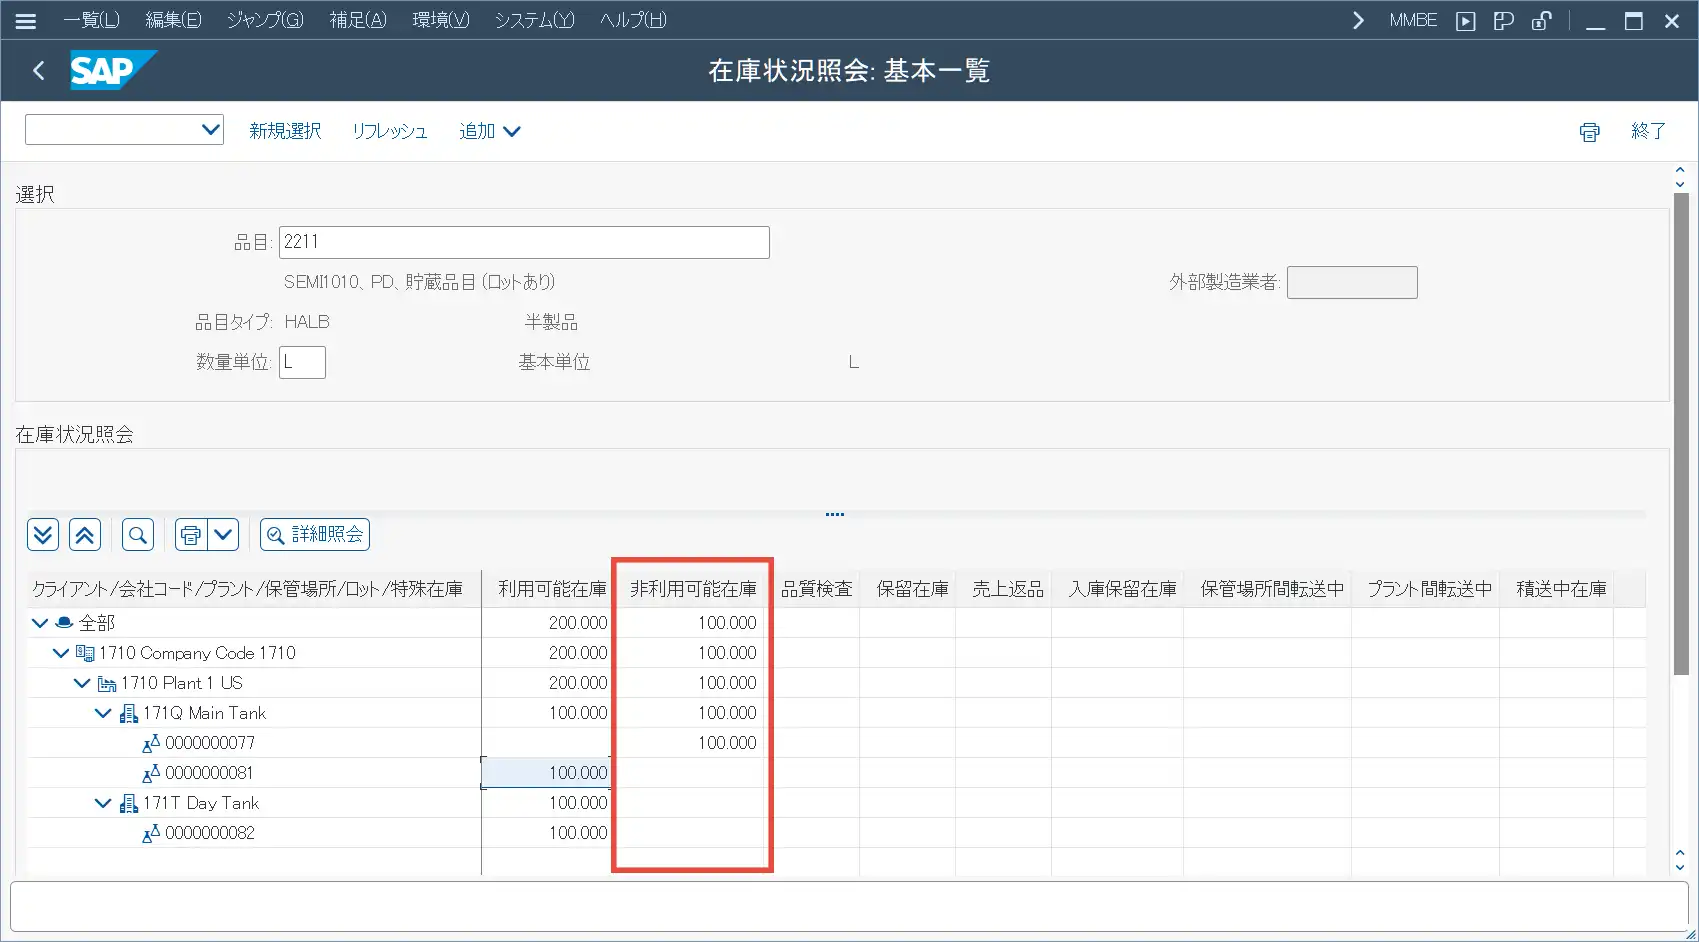Collapse the 171Q Main Tank branch

tap(102, 712)
